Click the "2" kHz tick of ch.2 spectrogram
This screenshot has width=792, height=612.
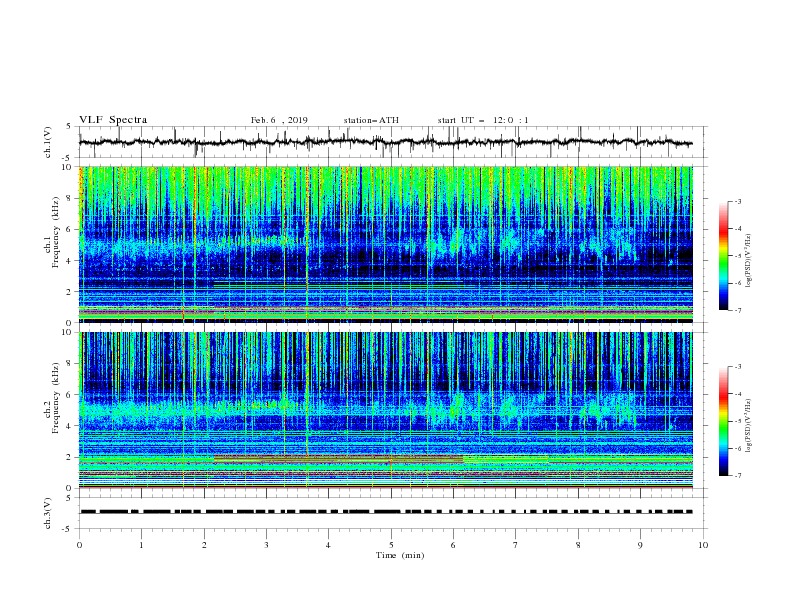(69, 457)
